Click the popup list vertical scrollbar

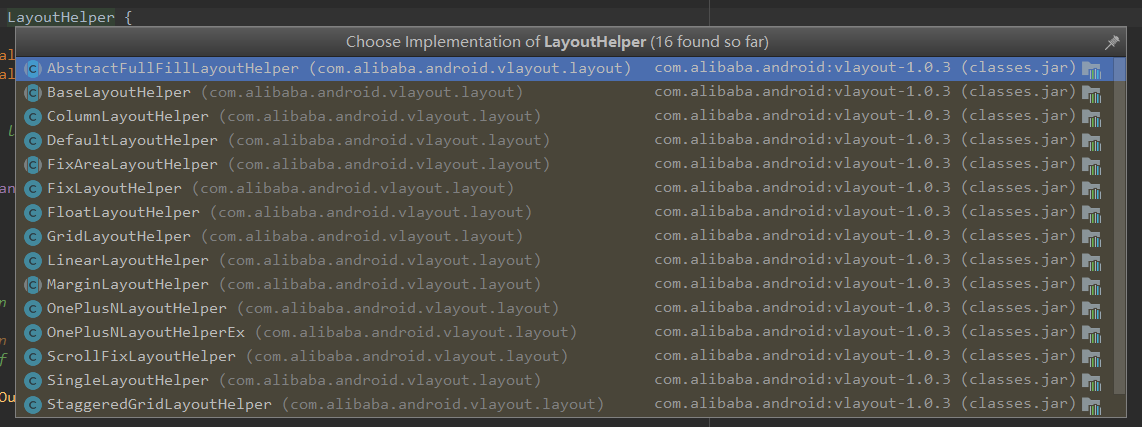(1119, 226)
